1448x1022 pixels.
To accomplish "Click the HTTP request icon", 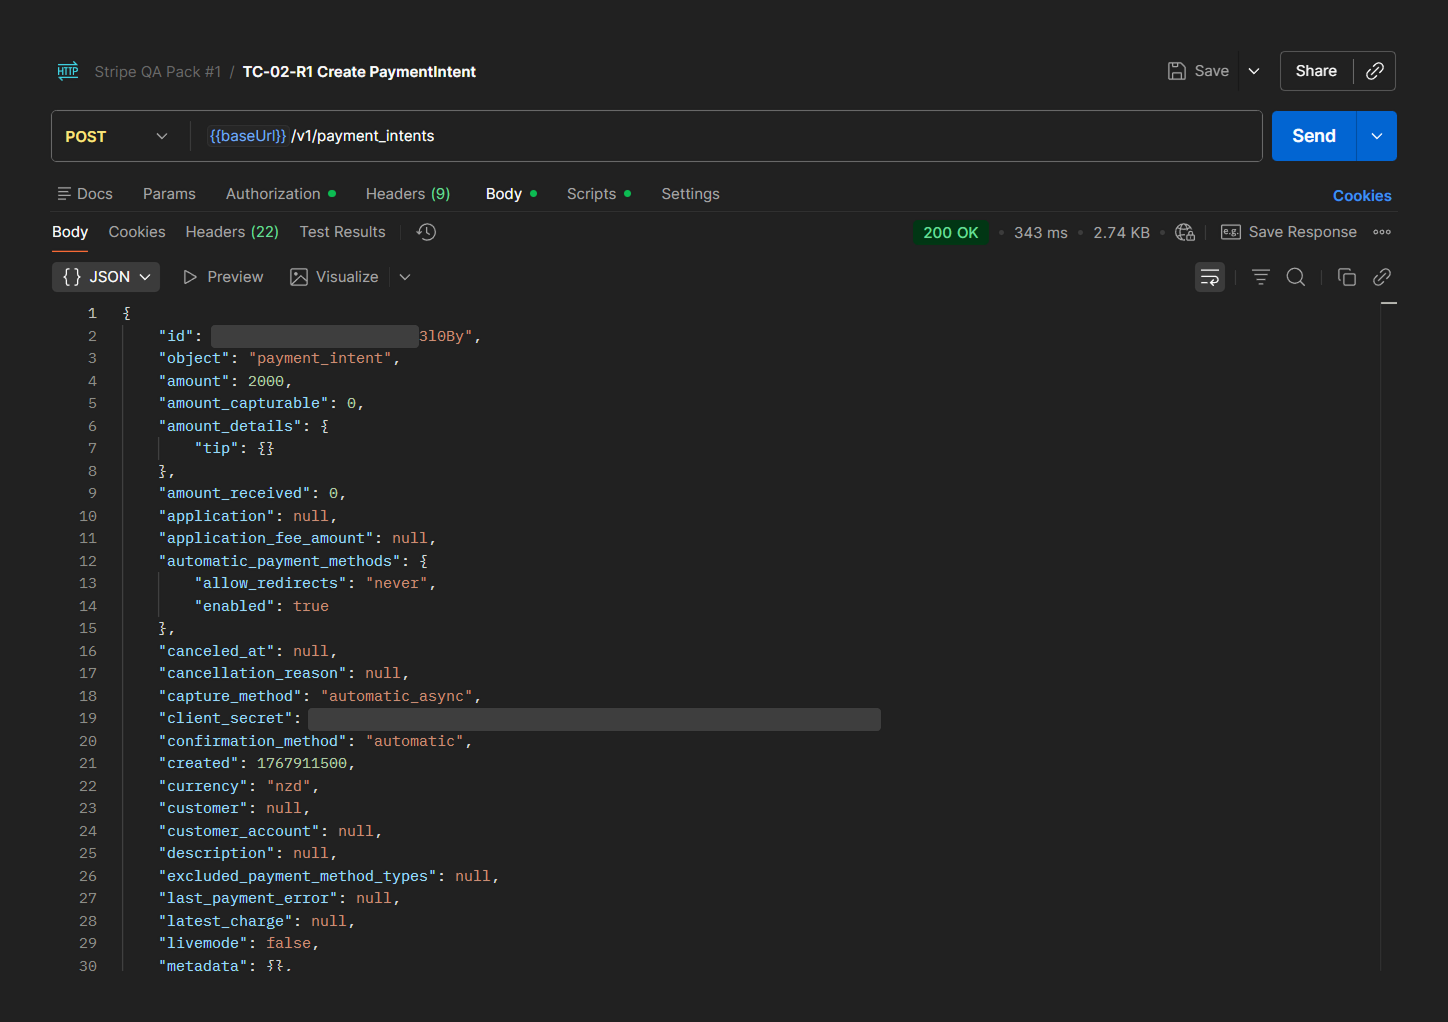I will [x=68, y=71].
